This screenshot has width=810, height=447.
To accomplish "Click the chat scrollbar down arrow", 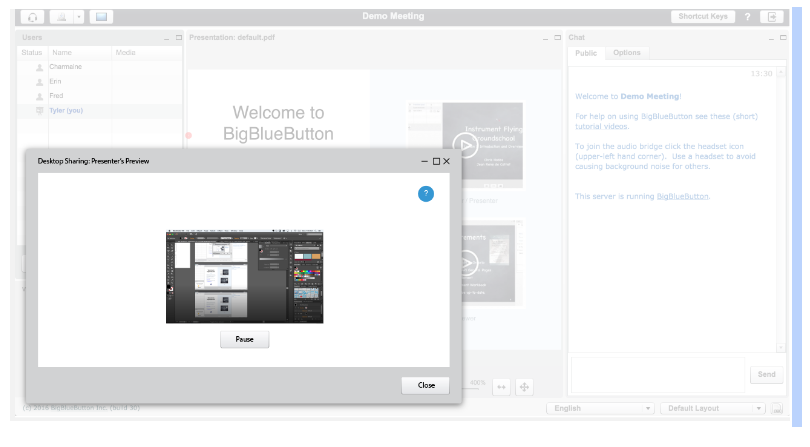I will point(781,348).
